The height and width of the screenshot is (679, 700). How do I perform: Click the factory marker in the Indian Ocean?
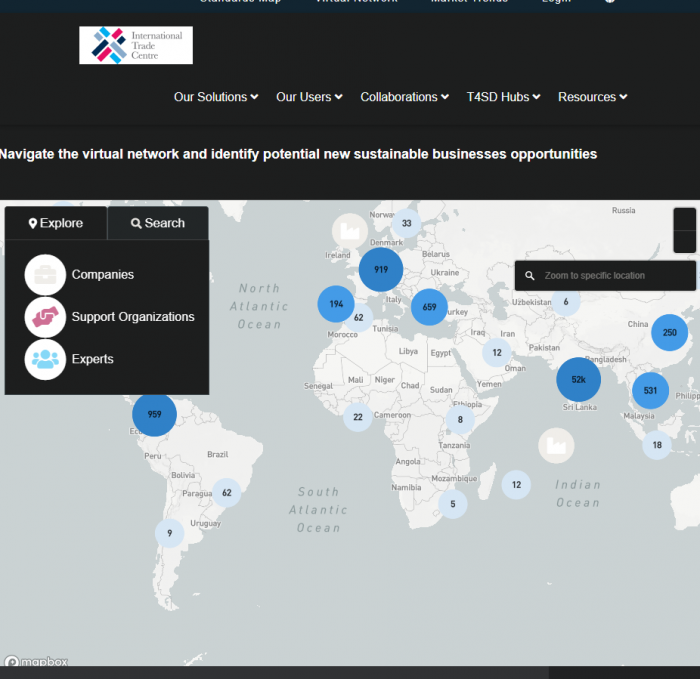click(x=556, y=445)
